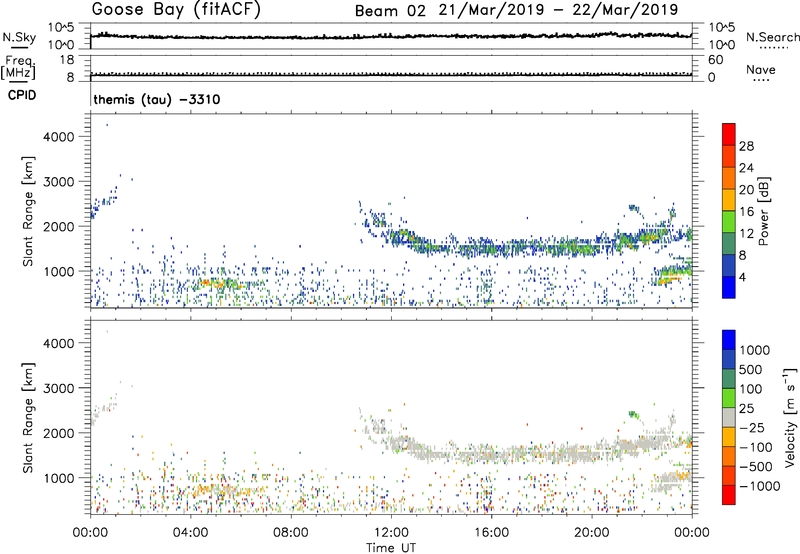
Task: Select the 20:00 time tick label
Action: click(x=592, y=533)
